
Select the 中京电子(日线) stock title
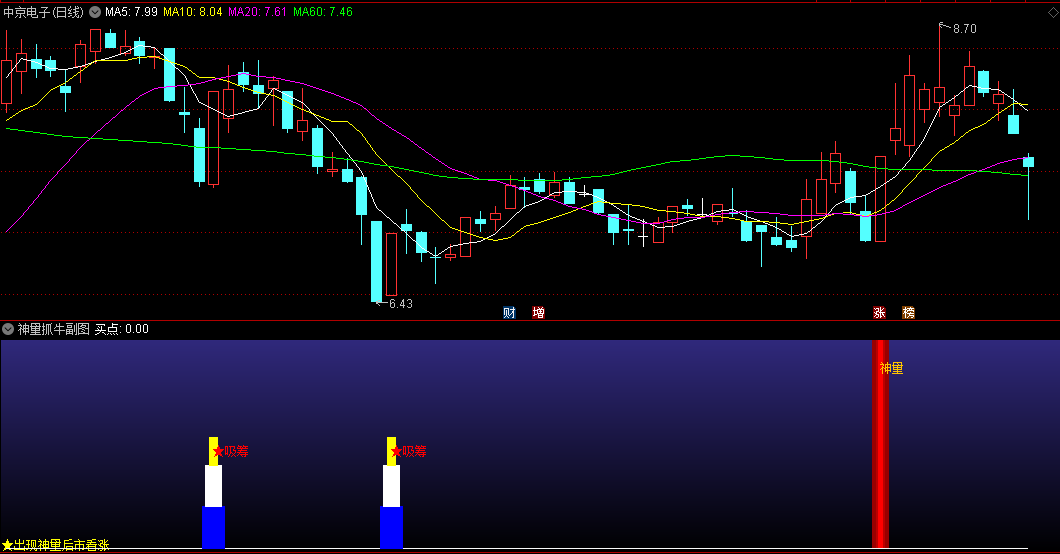coord(44,12)
